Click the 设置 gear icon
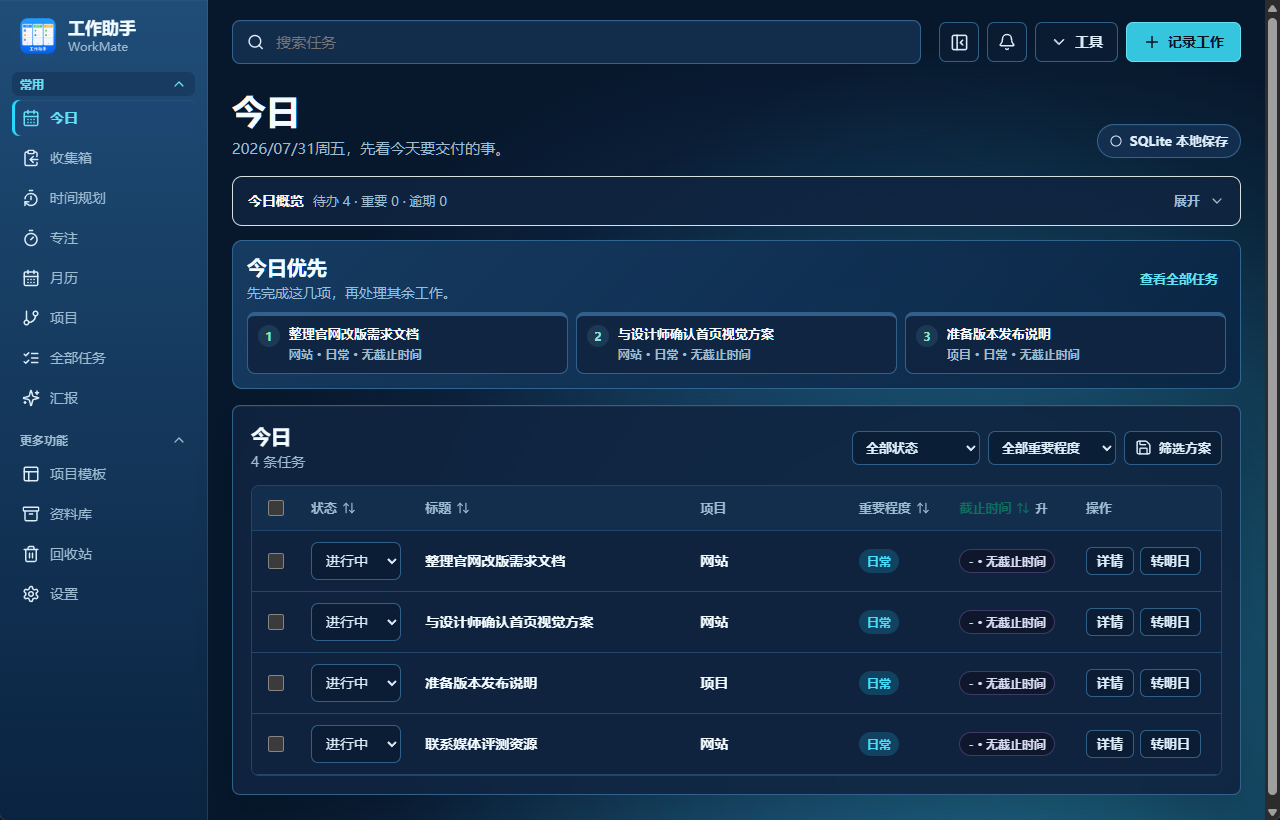This screenshot has height=820, width=1280. [x=31, y=594]
